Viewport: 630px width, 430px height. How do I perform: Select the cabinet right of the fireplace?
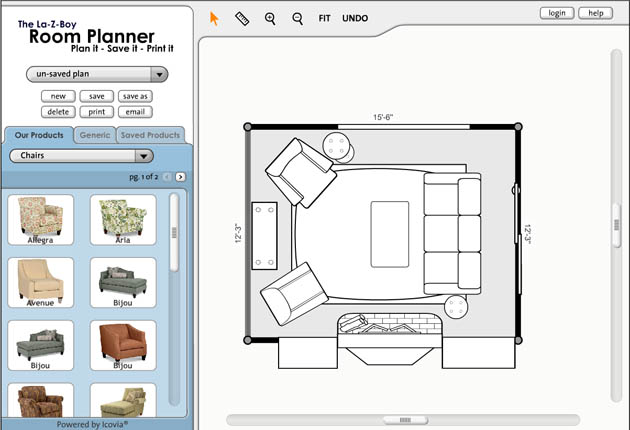479,353
